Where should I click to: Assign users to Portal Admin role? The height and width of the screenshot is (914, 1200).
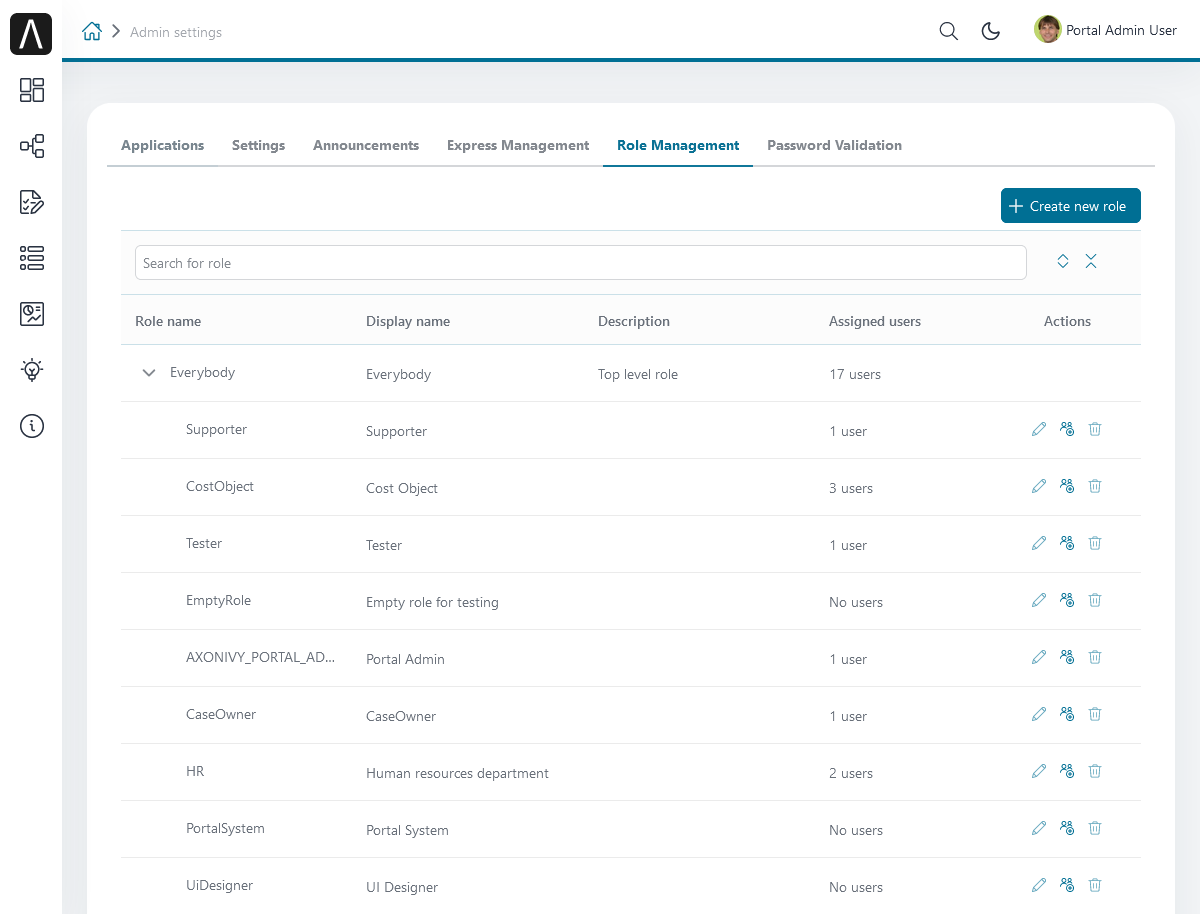pyautogui.click(x=1067, y=657)
